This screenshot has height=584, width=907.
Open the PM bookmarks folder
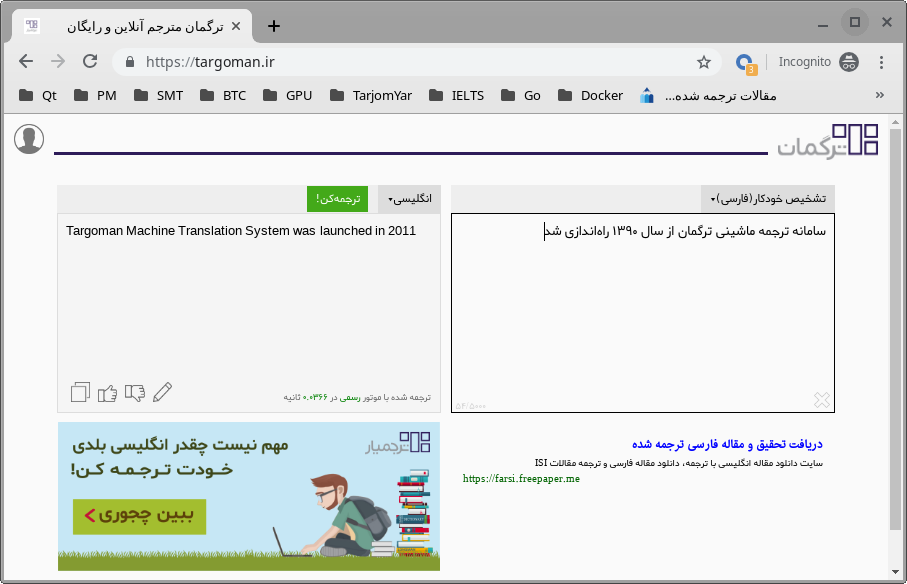pyautogui.click(x=95, y=95)
